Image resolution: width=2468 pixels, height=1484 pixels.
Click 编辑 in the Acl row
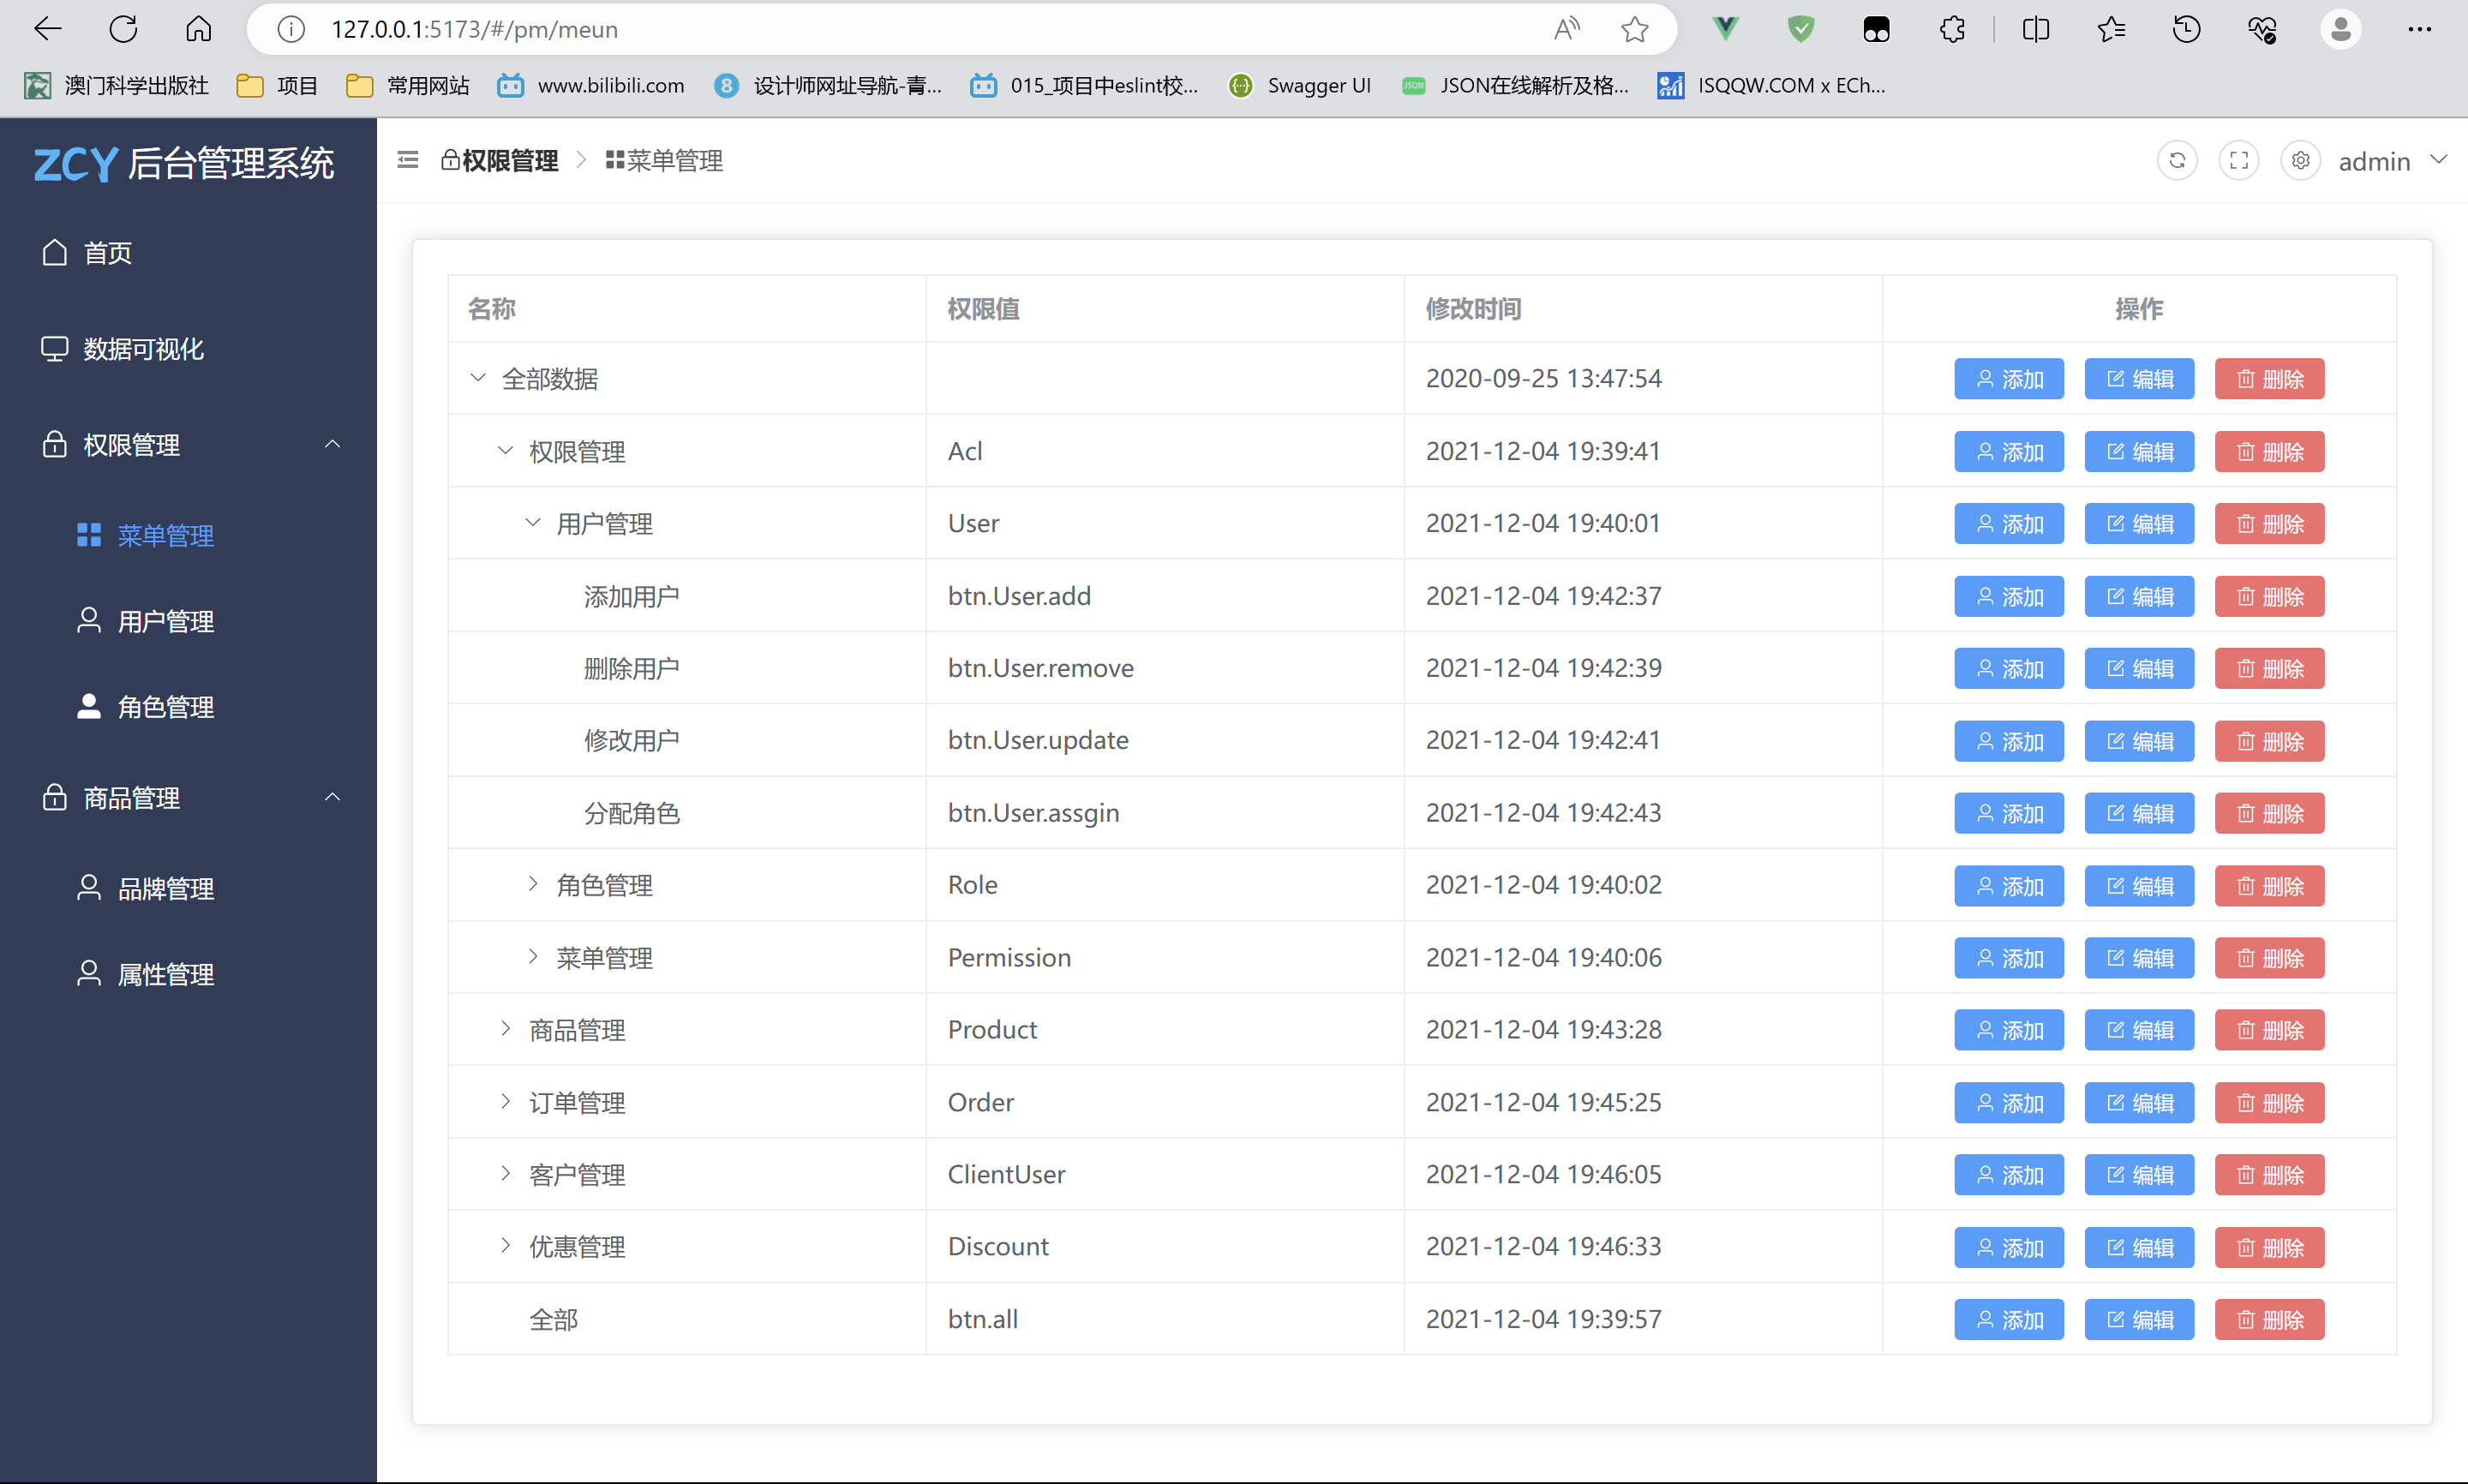[x=2139, y=452]
